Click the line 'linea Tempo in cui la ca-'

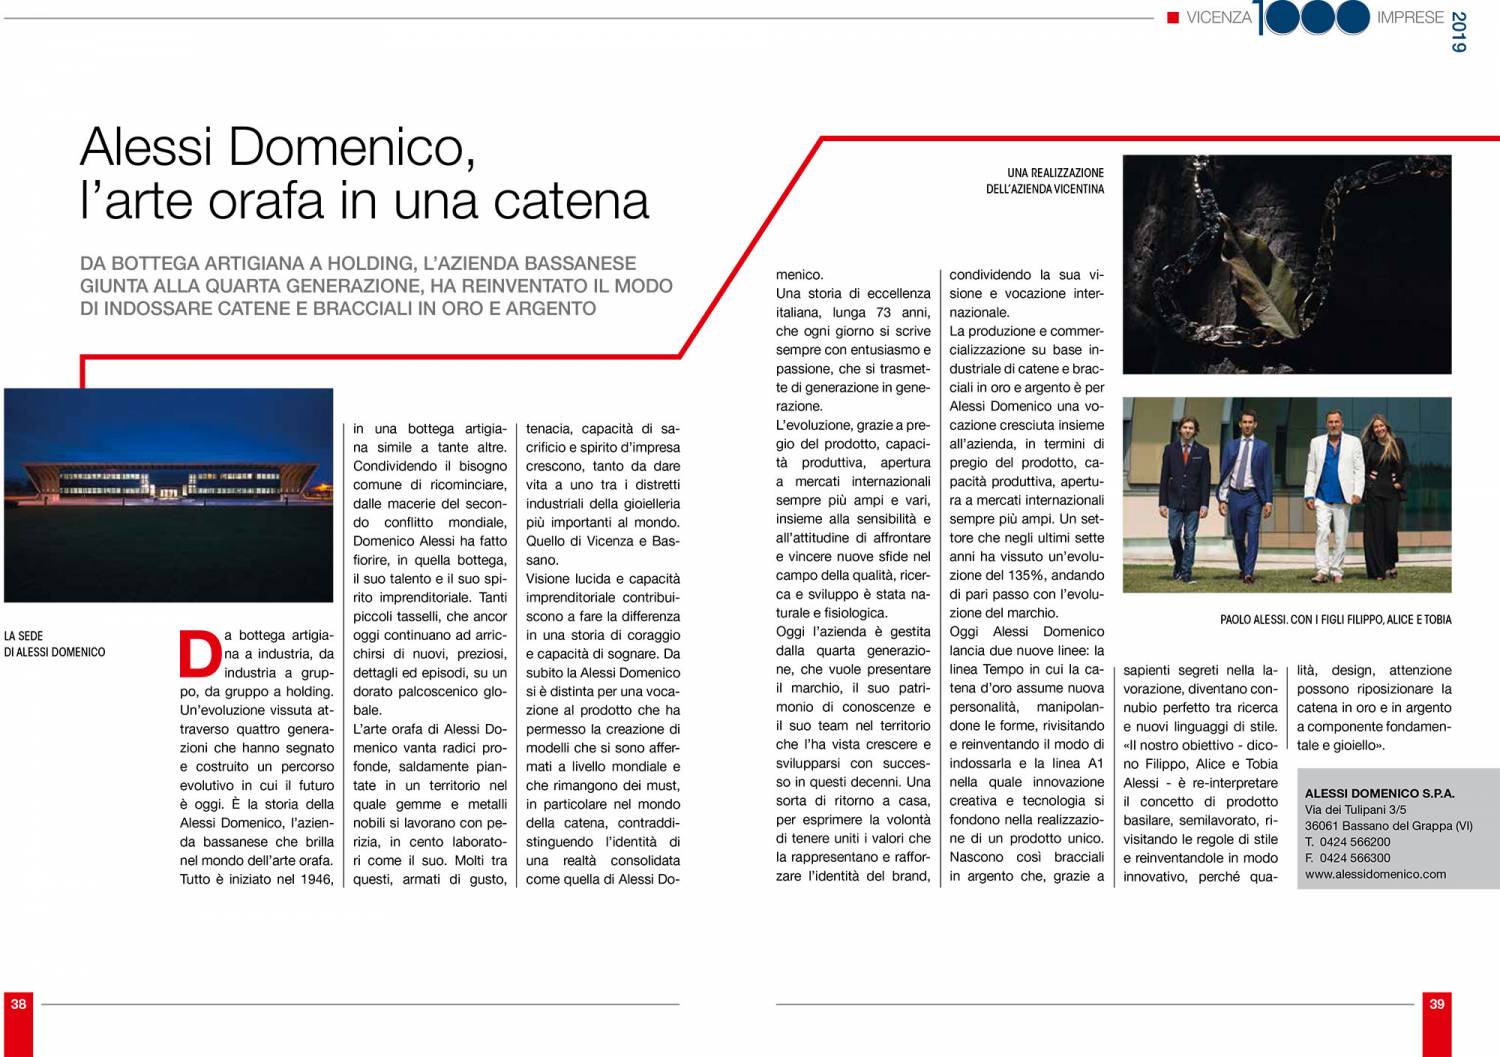pos(1027,669)
